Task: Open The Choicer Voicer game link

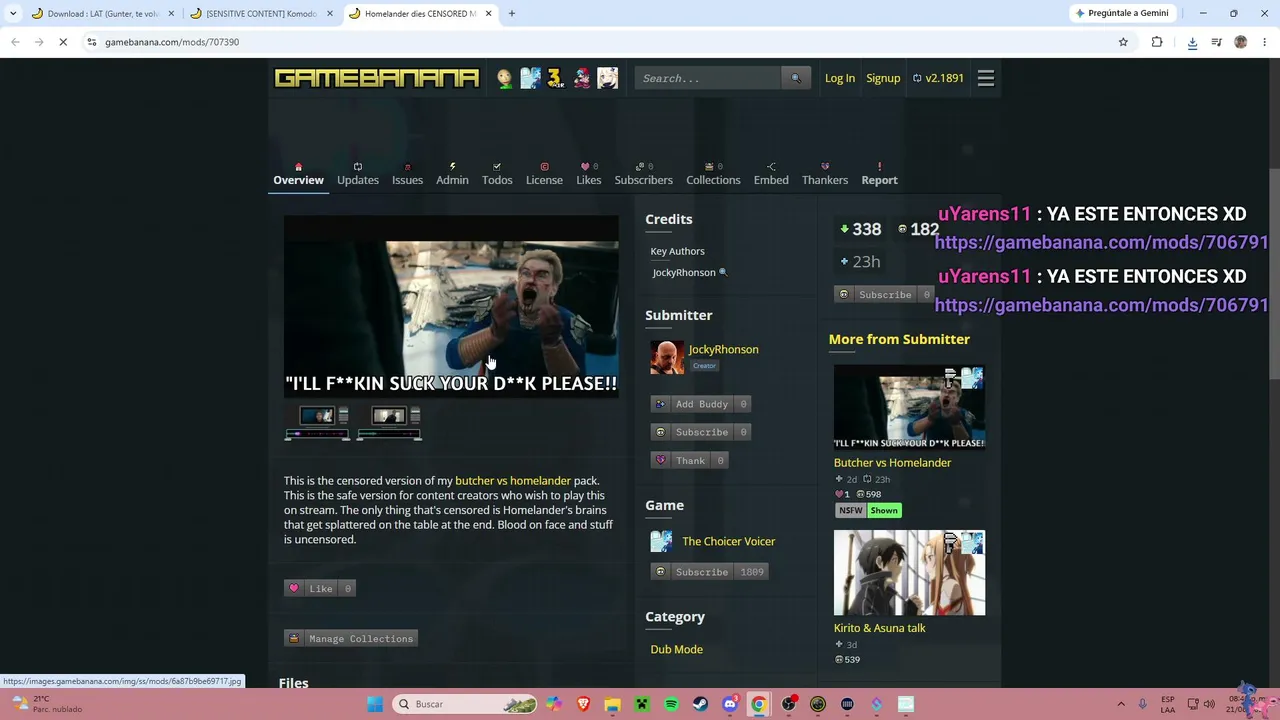Action: tap(729, 542)
